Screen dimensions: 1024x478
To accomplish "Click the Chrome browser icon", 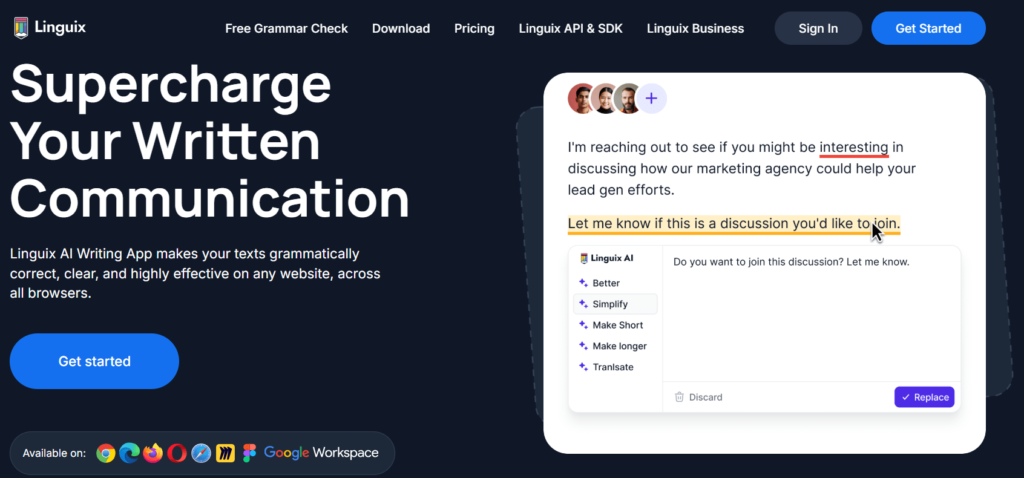I will tap(105, 453).
